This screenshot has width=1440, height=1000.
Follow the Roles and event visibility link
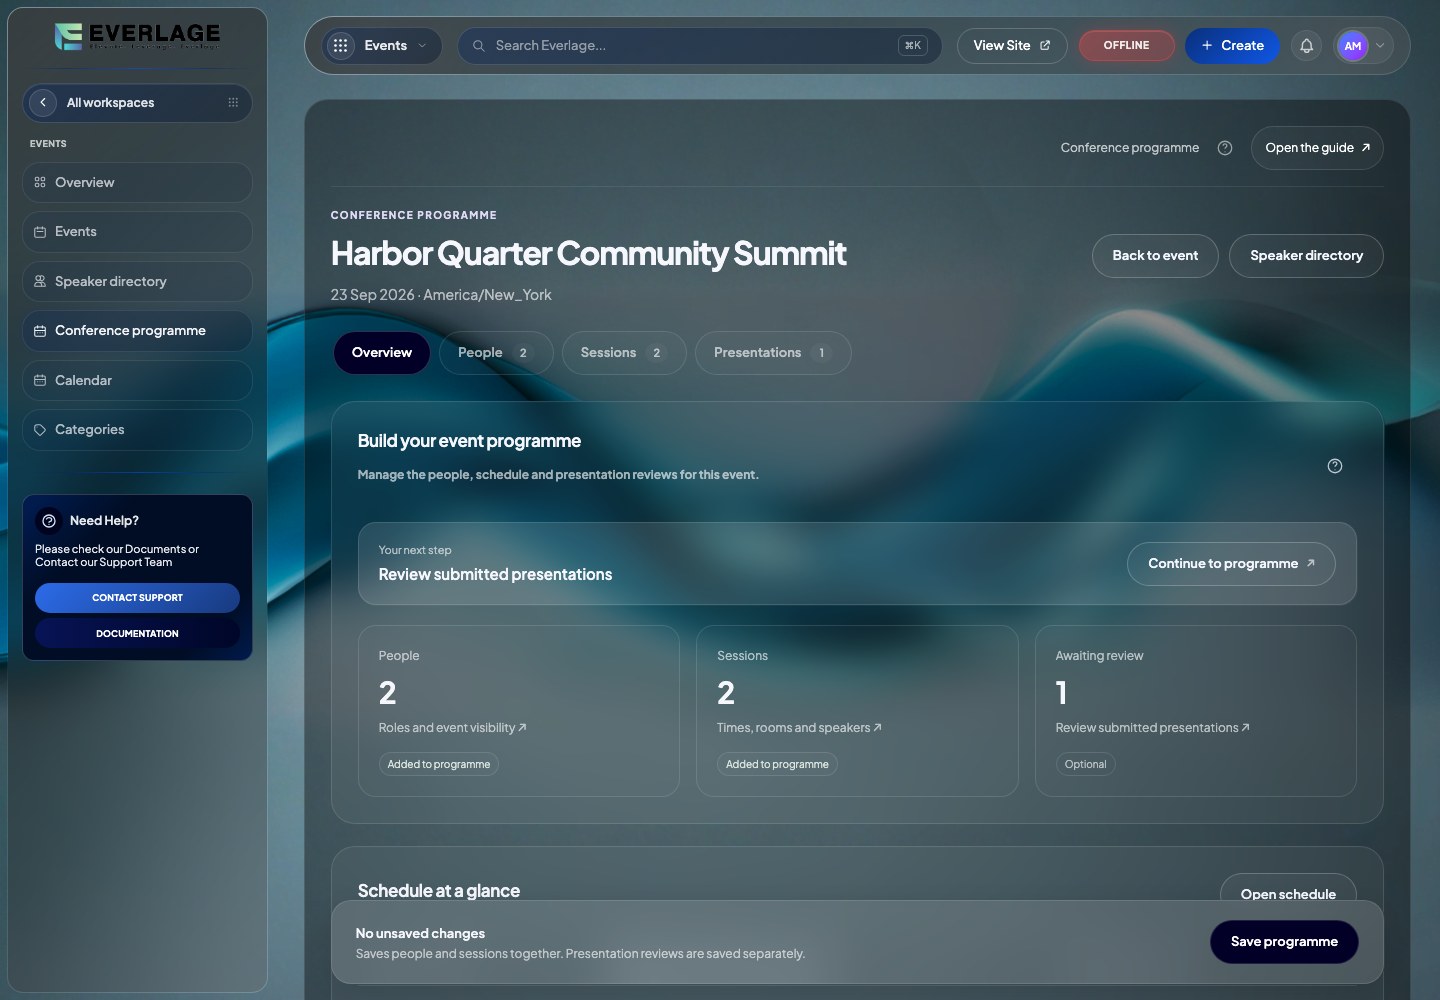click(x=452, y=728)
